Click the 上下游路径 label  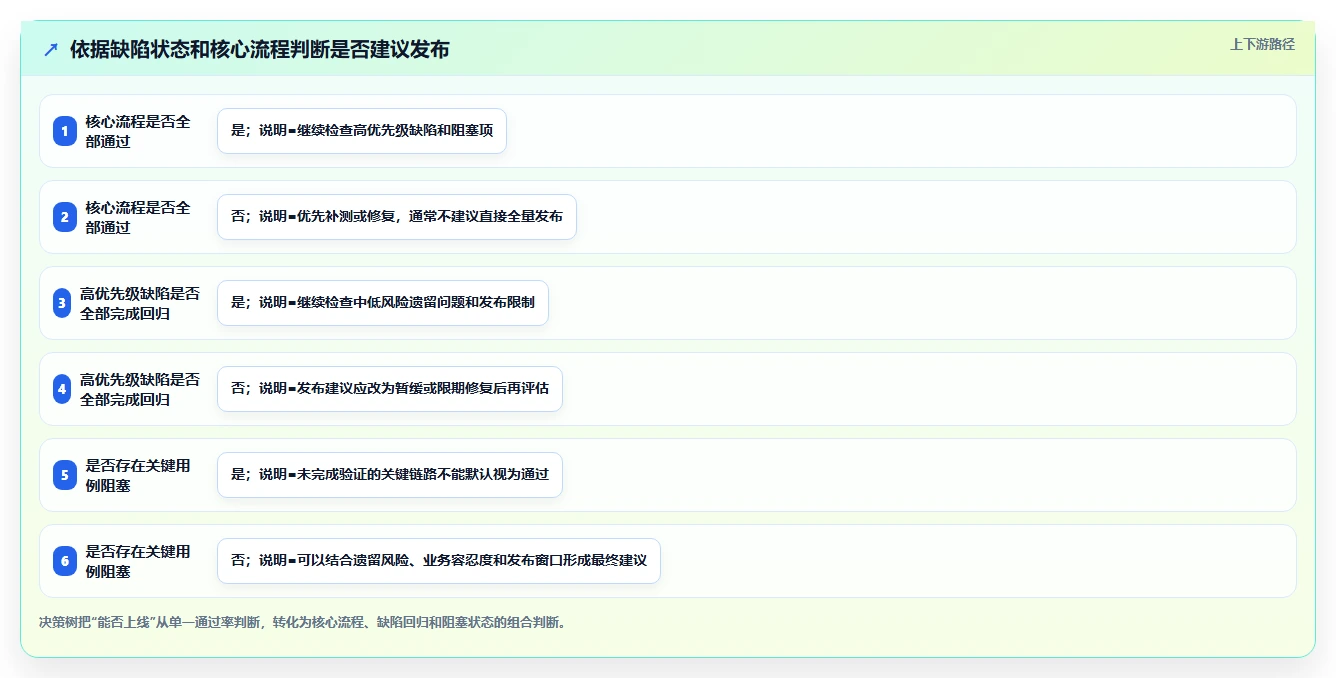coord(1262,44)
